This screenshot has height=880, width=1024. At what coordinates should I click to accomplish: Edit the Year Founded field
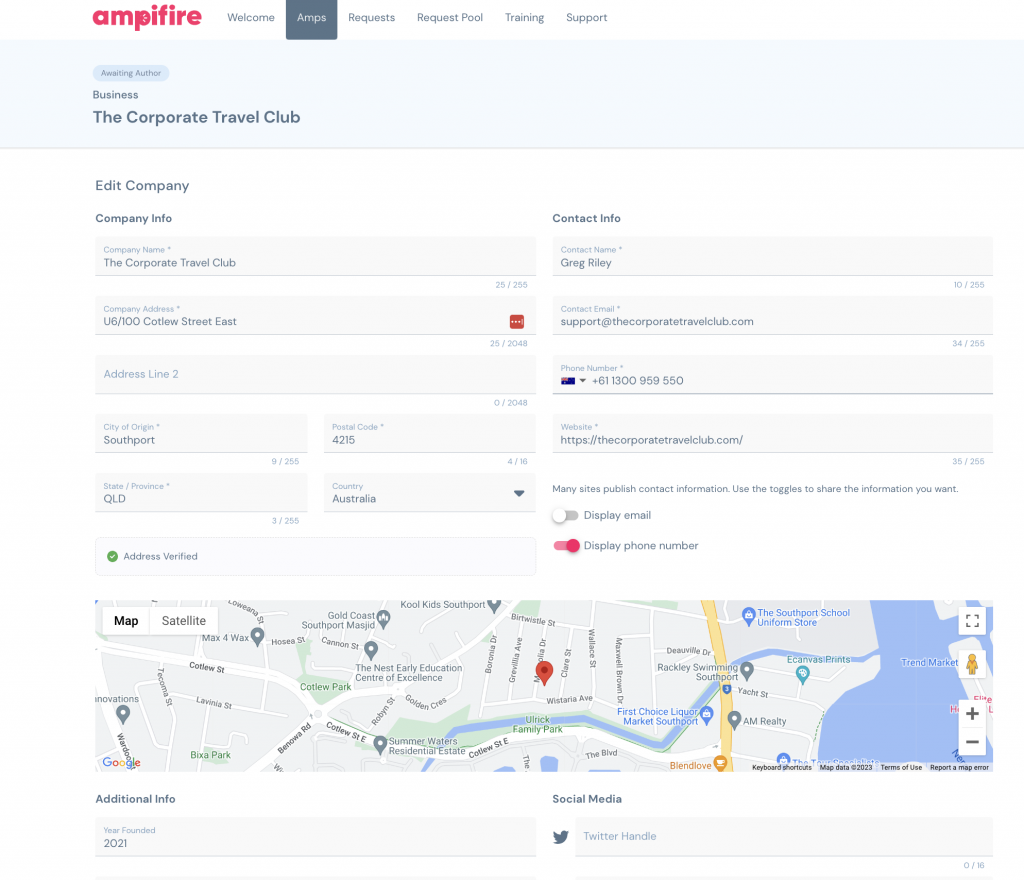coord(315,837)
